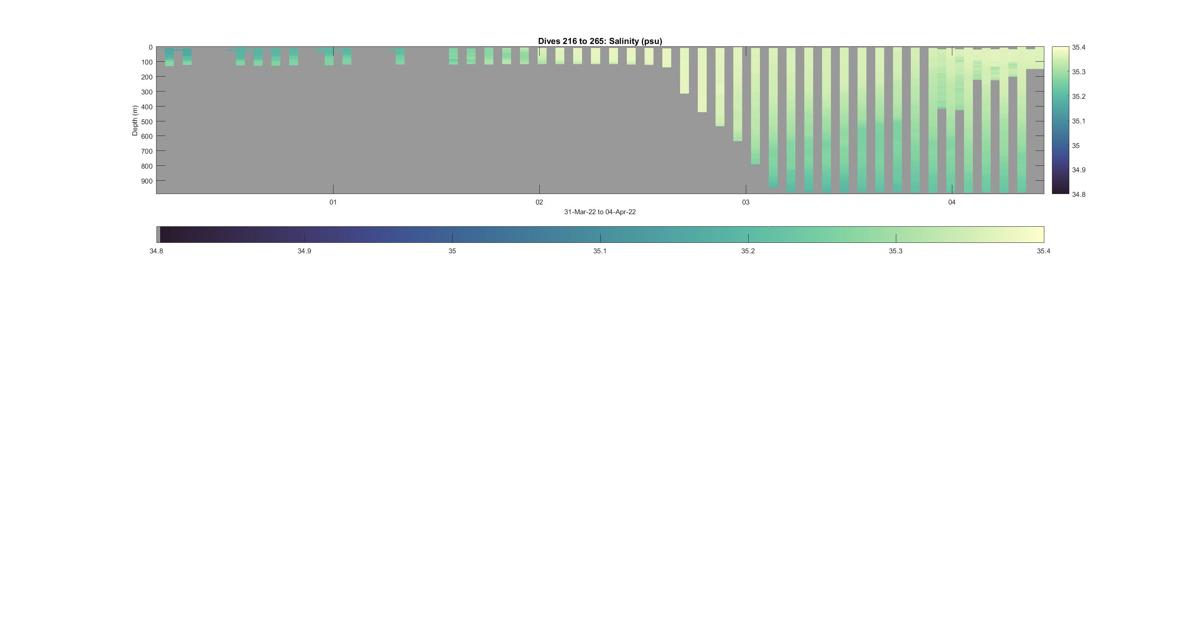Image resolution: width=1200 pixels, height=622 pixels.
Task: Click the vertical salinity colorbar beside the plot
Action: pyautogui.click(x=1060, y=120)
